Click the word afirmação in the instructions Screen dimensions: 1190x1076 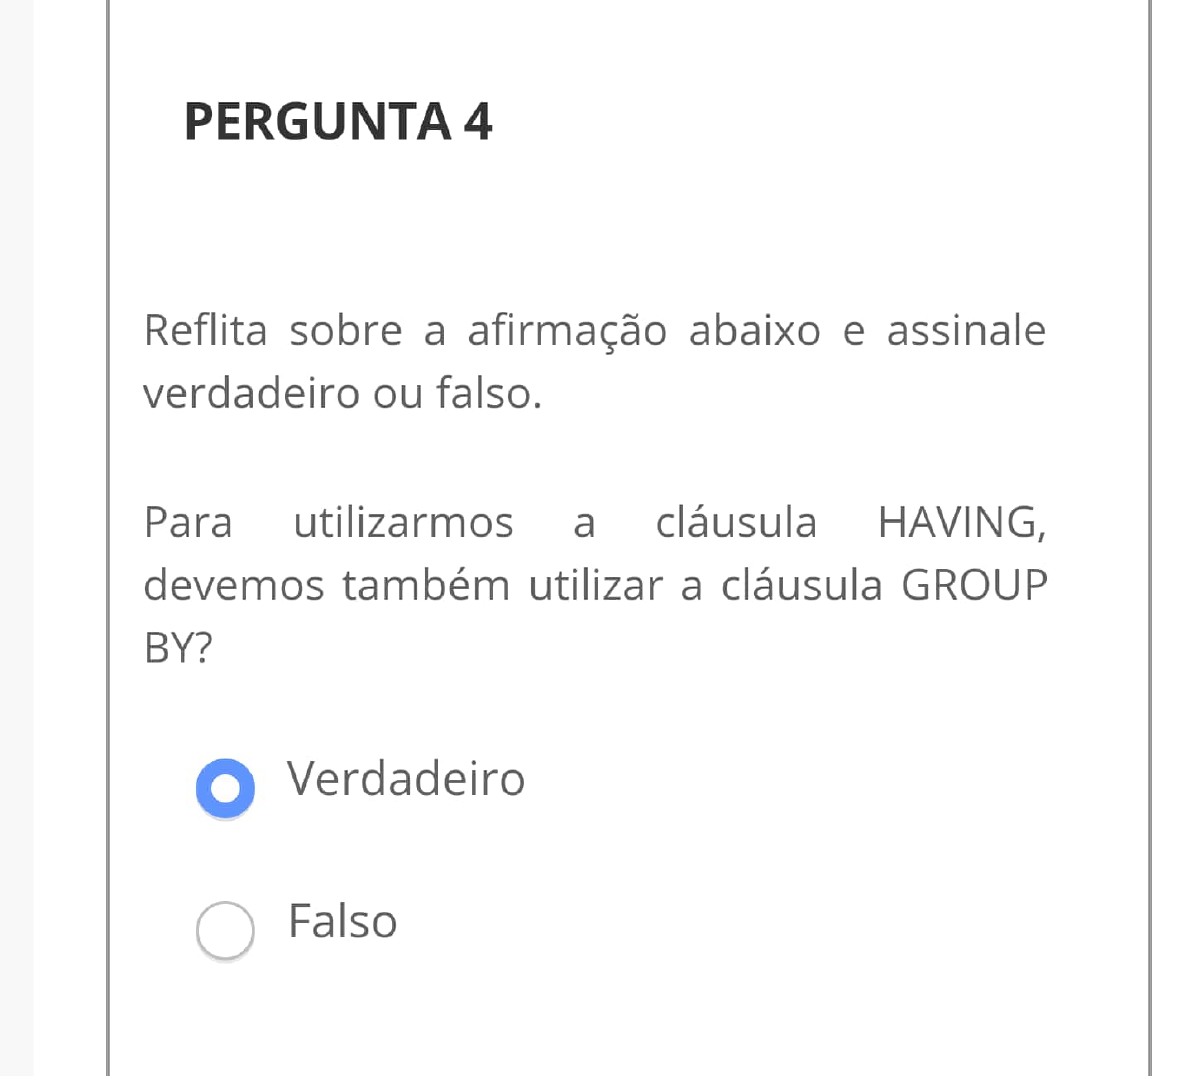[566, 331]
